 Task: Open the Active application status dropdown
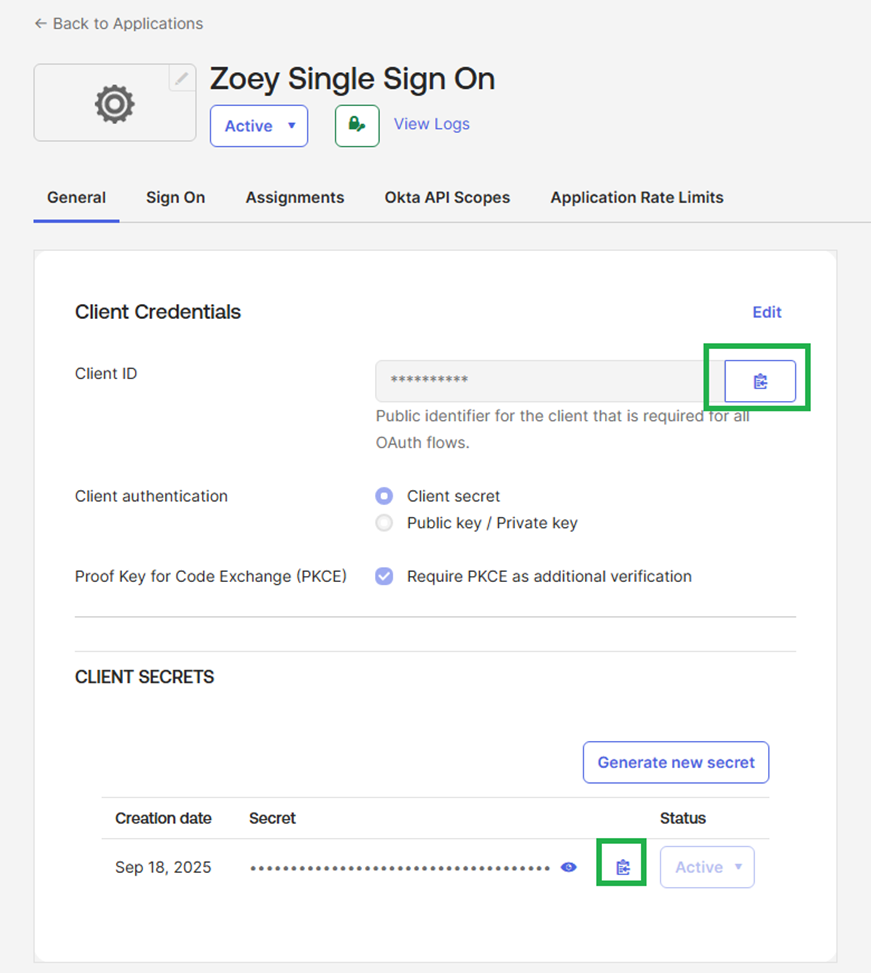point(259,126)
